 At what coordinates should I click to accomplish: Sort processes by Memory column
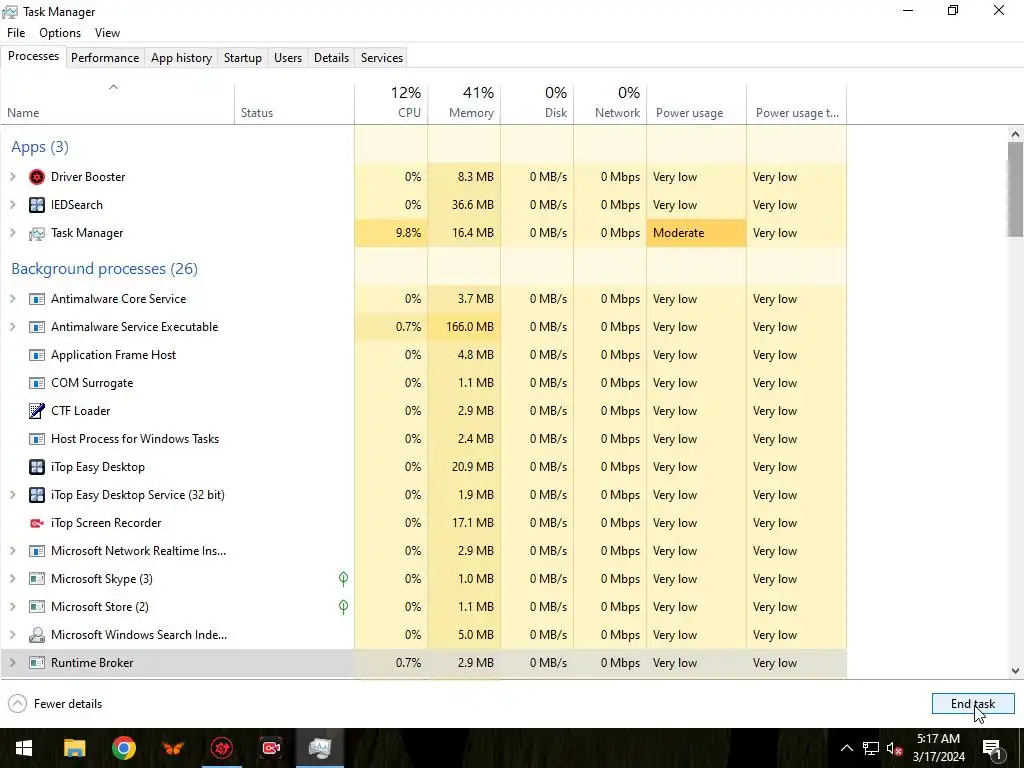click(x=464, y=103)
